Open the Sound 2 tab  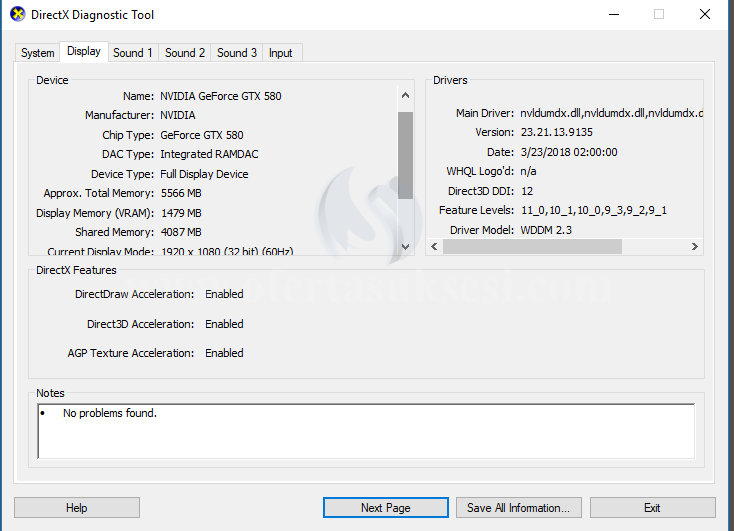pos(185,53)
